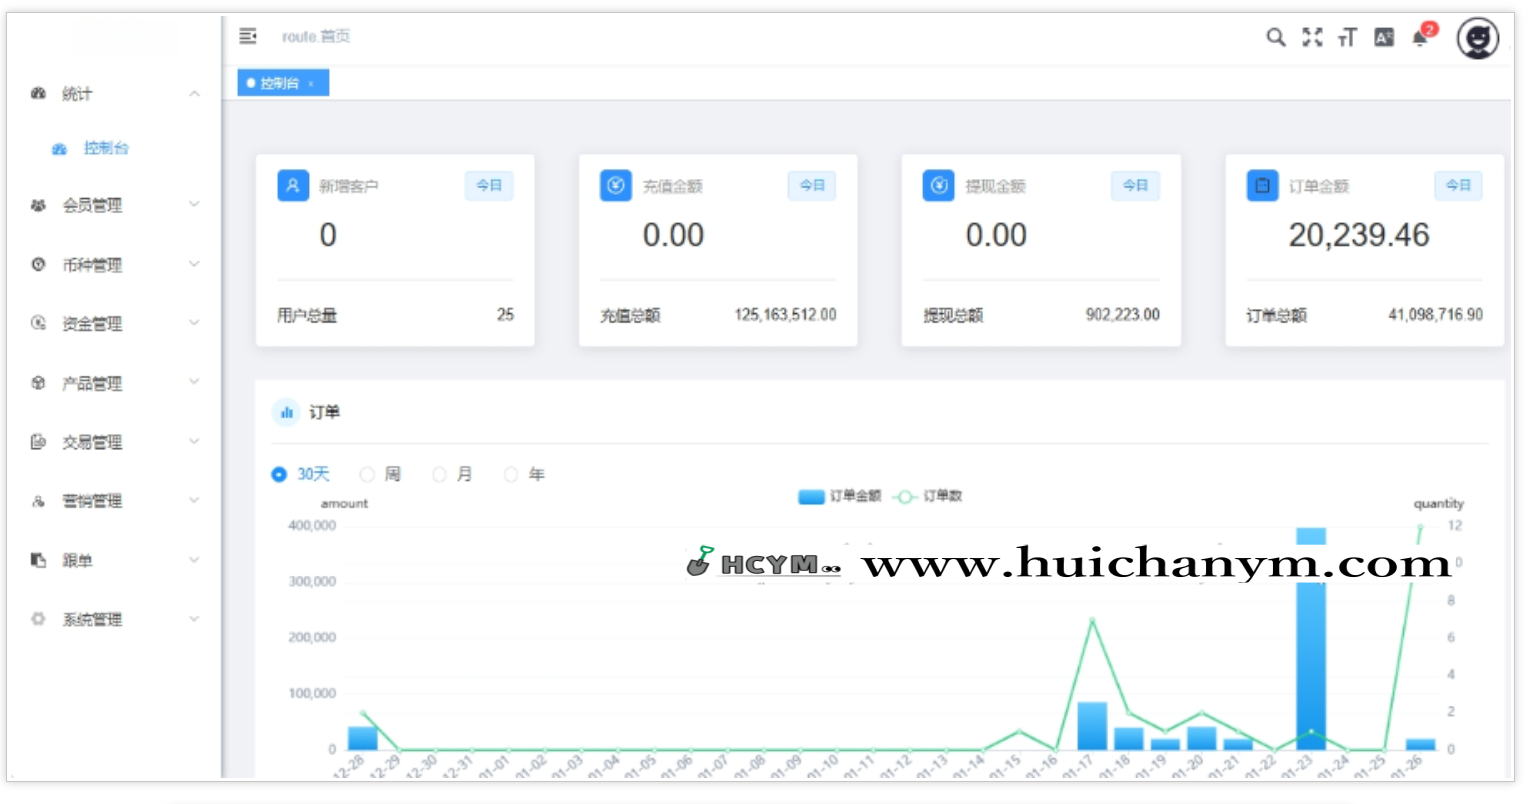Image resolution: width=1539 pixels, height=804 pixels.
Task: Close the 控制台 tab
Action: click(x=311, y=84)
